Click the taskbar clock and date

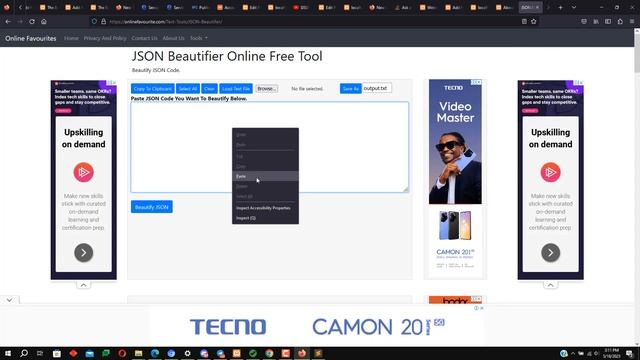pyautogui.click(x=611, y=353)
